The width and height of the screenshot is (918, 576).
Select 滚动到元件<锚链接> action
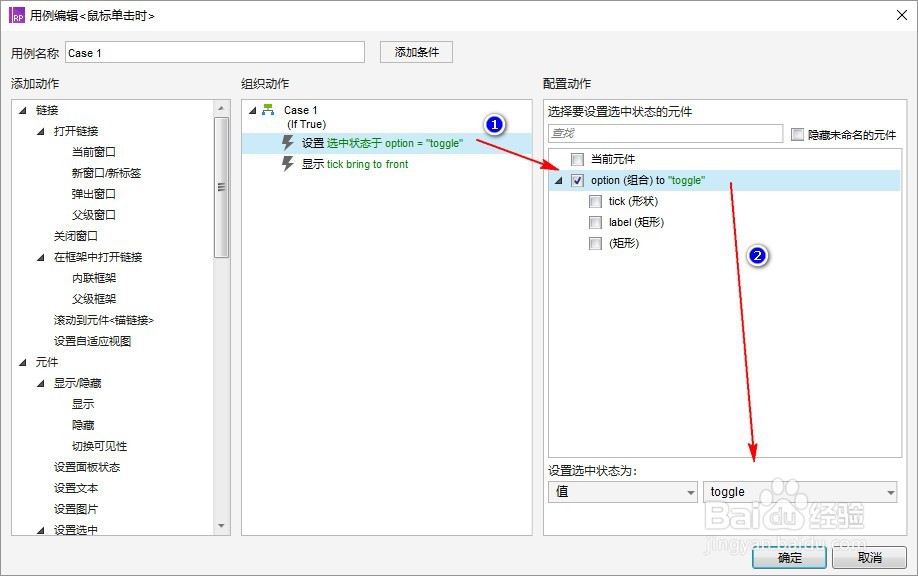(x=104, y=320)
